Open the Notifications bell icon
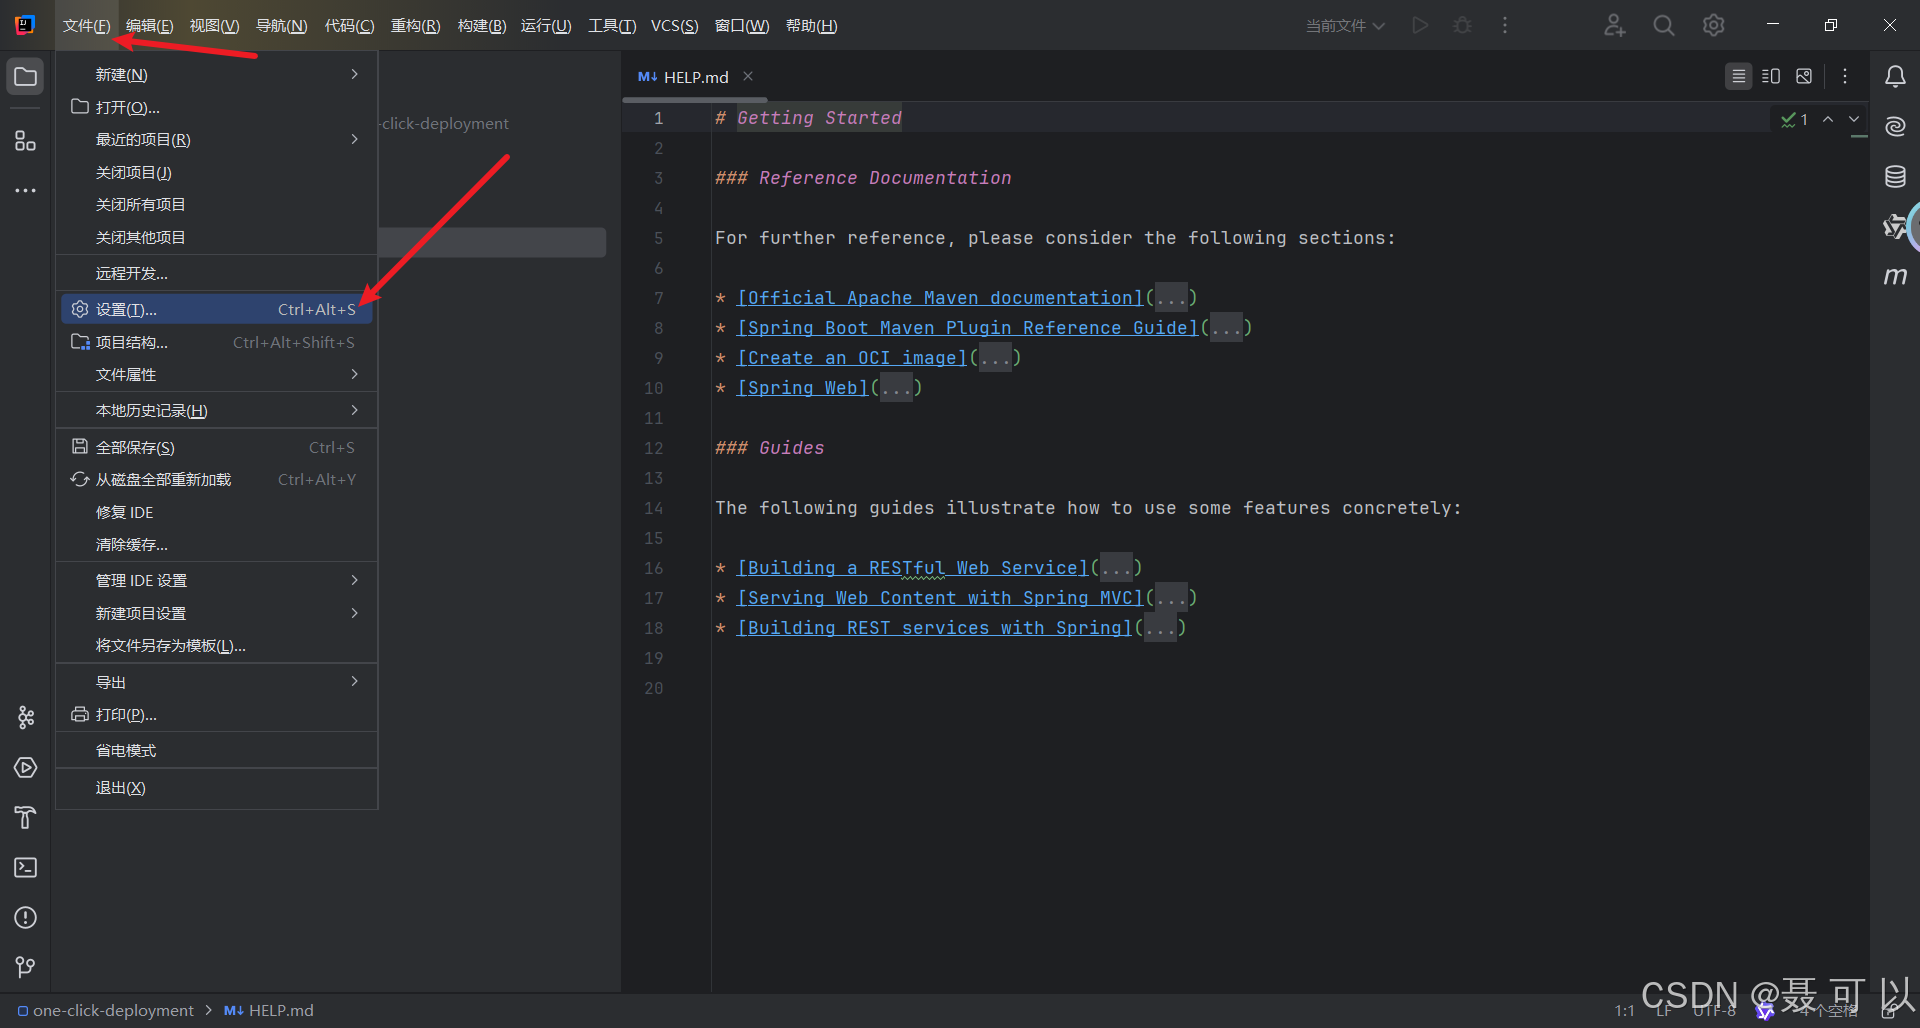Image resolution: width=1920 pixels, height=1028 pixels. tap(1895, 77)
